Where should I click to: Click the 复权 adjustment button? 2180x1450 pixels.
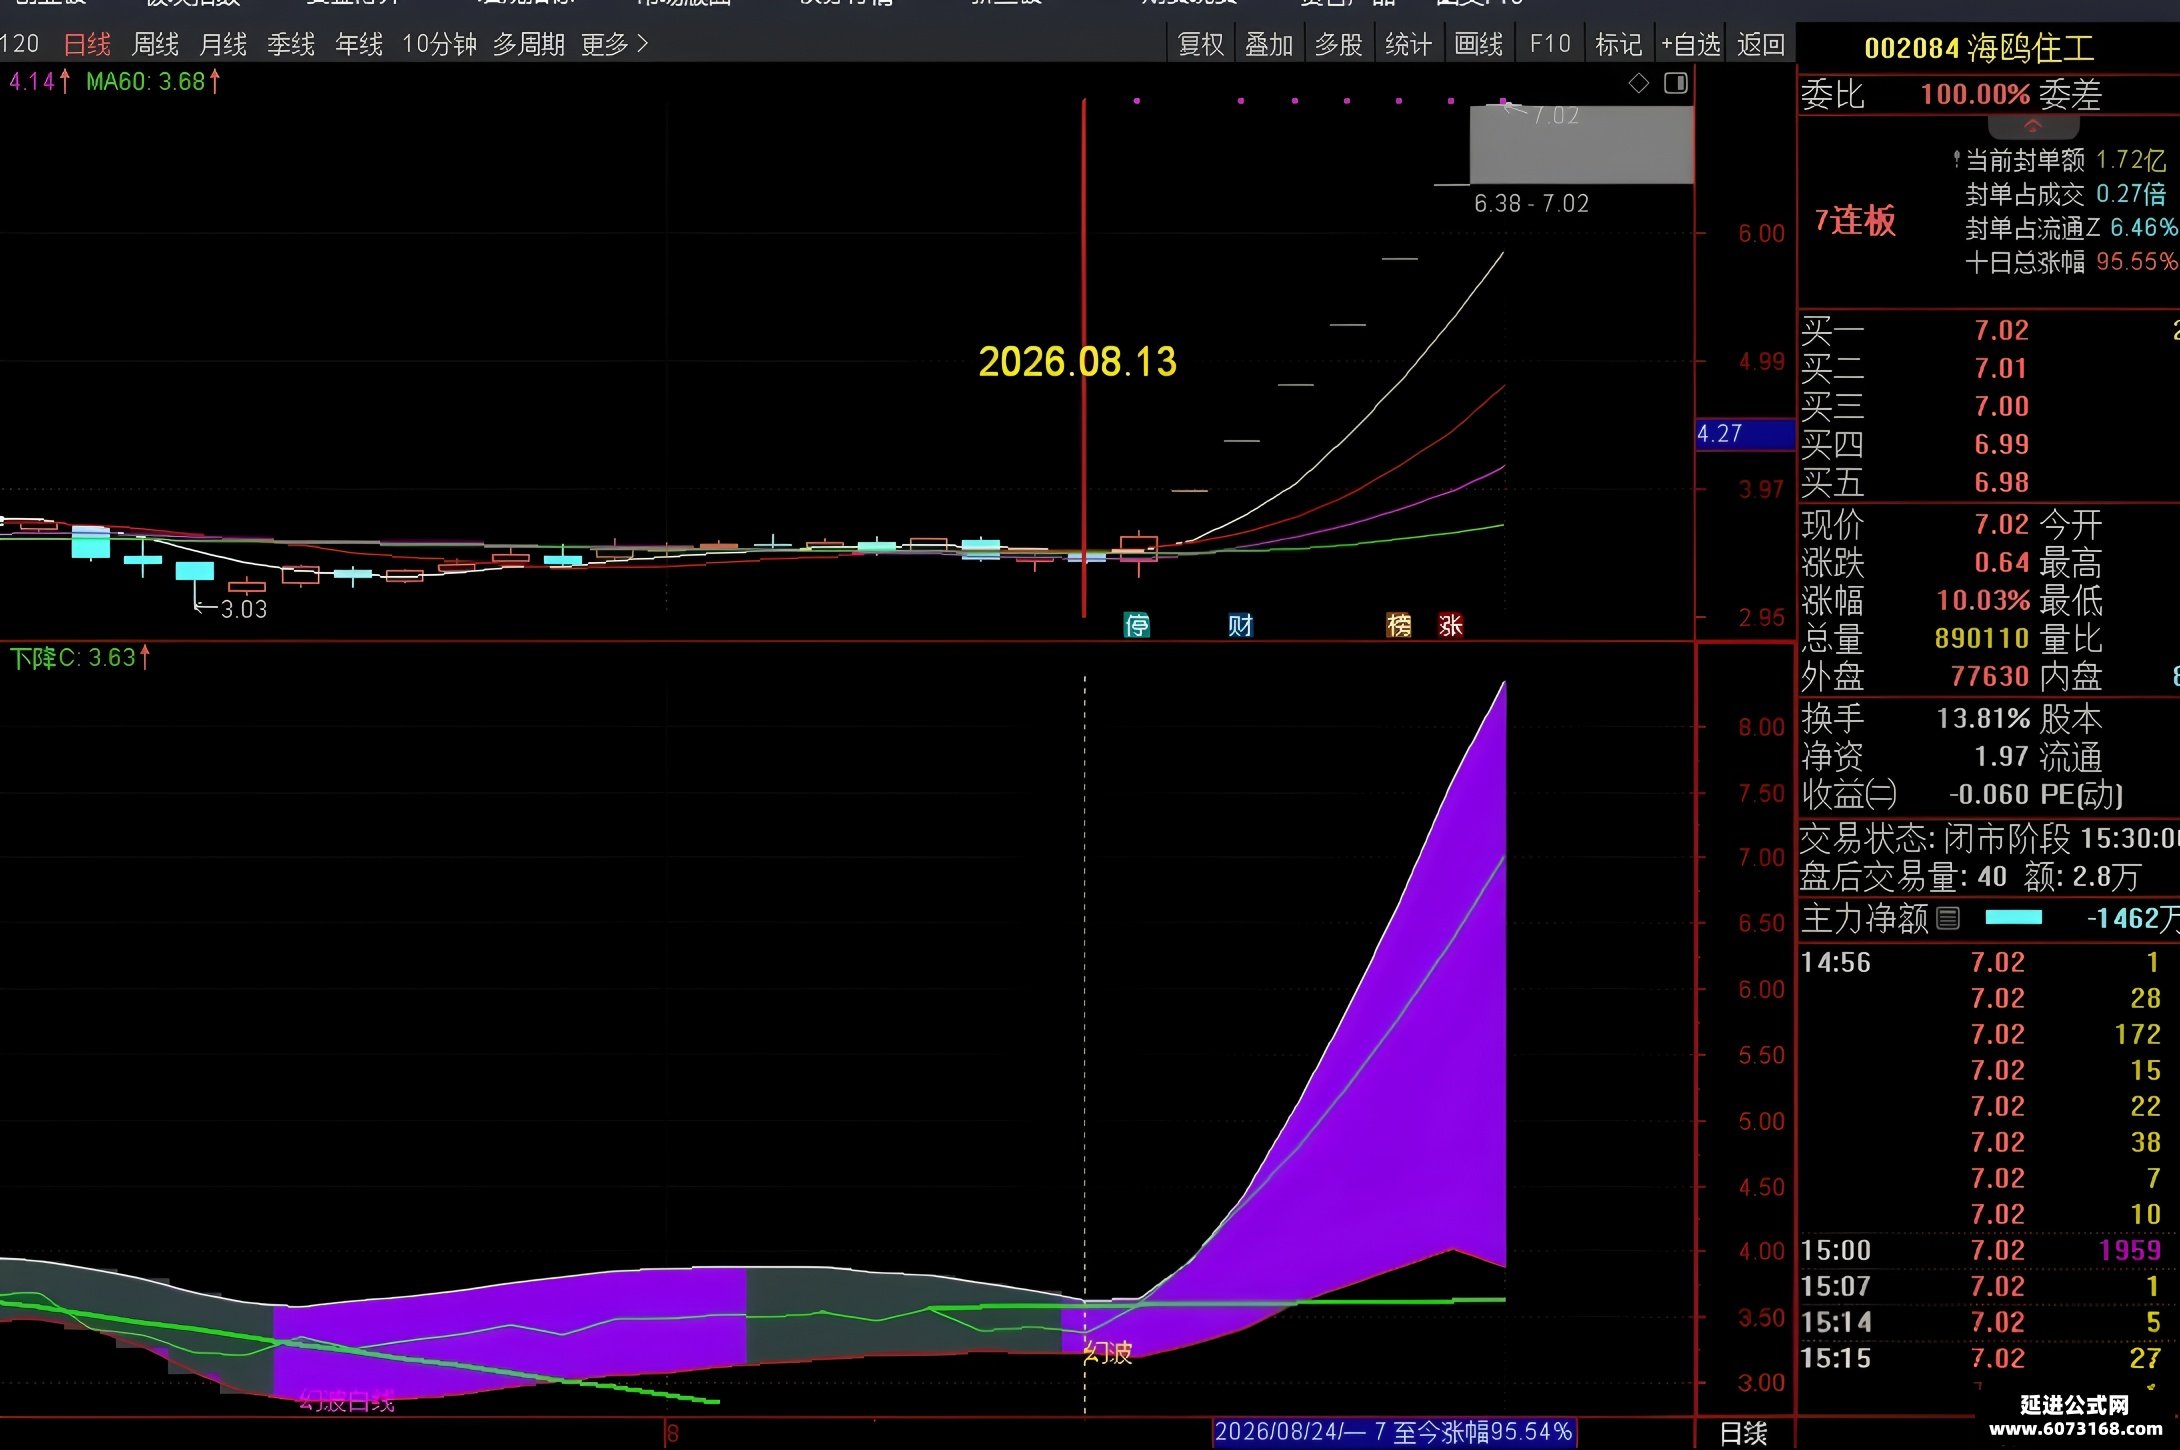pos(1200,44)
